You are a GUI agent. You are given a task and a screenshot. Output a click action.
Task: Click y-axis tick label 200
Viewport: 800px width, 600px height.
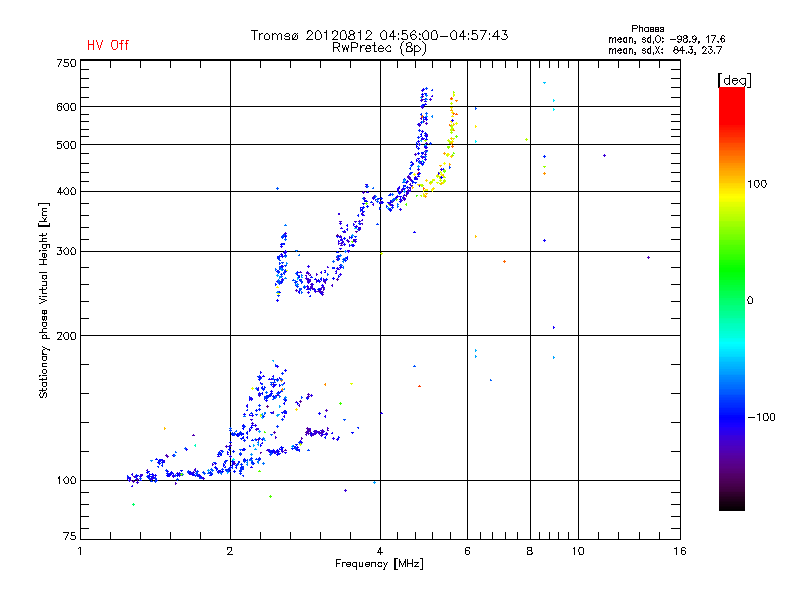point(66,336)
